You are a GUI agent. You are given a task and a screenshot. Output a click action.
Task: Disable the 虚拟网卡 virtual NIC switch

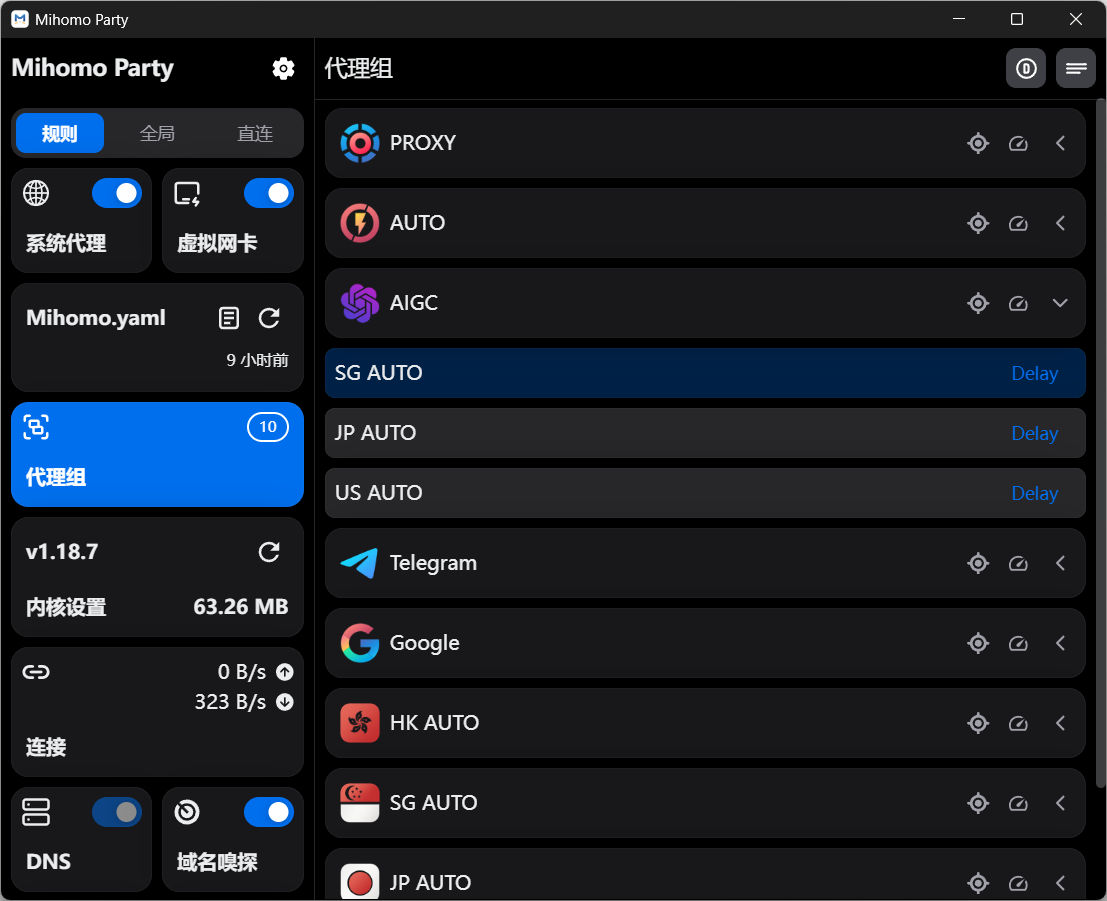click(269, 193)
